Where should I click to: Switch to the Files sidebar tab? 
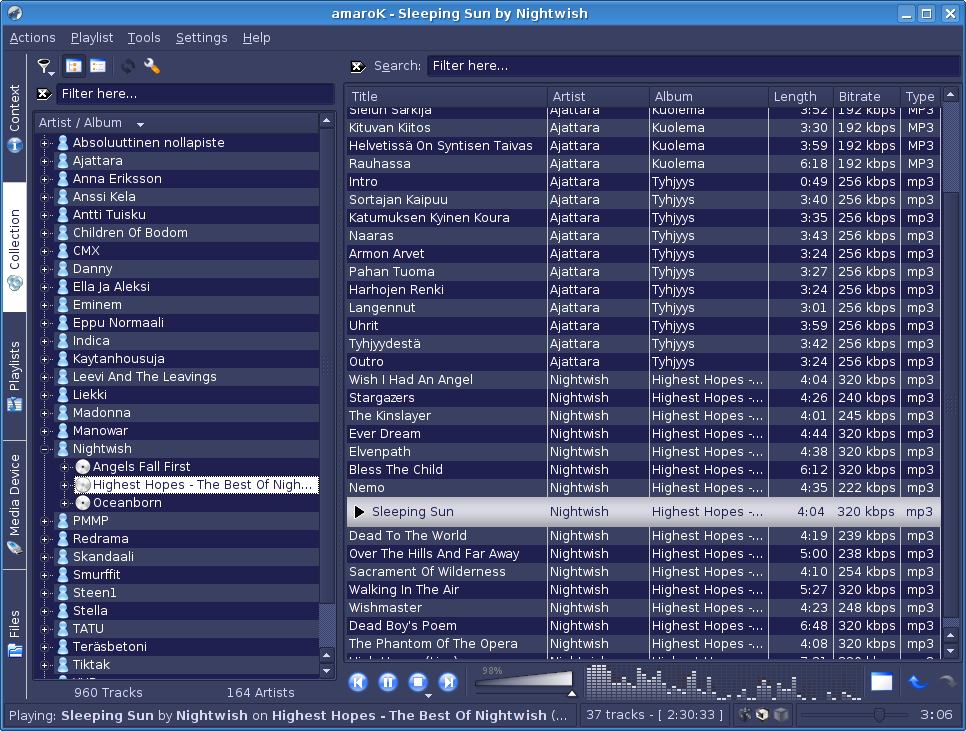[15, 632]
